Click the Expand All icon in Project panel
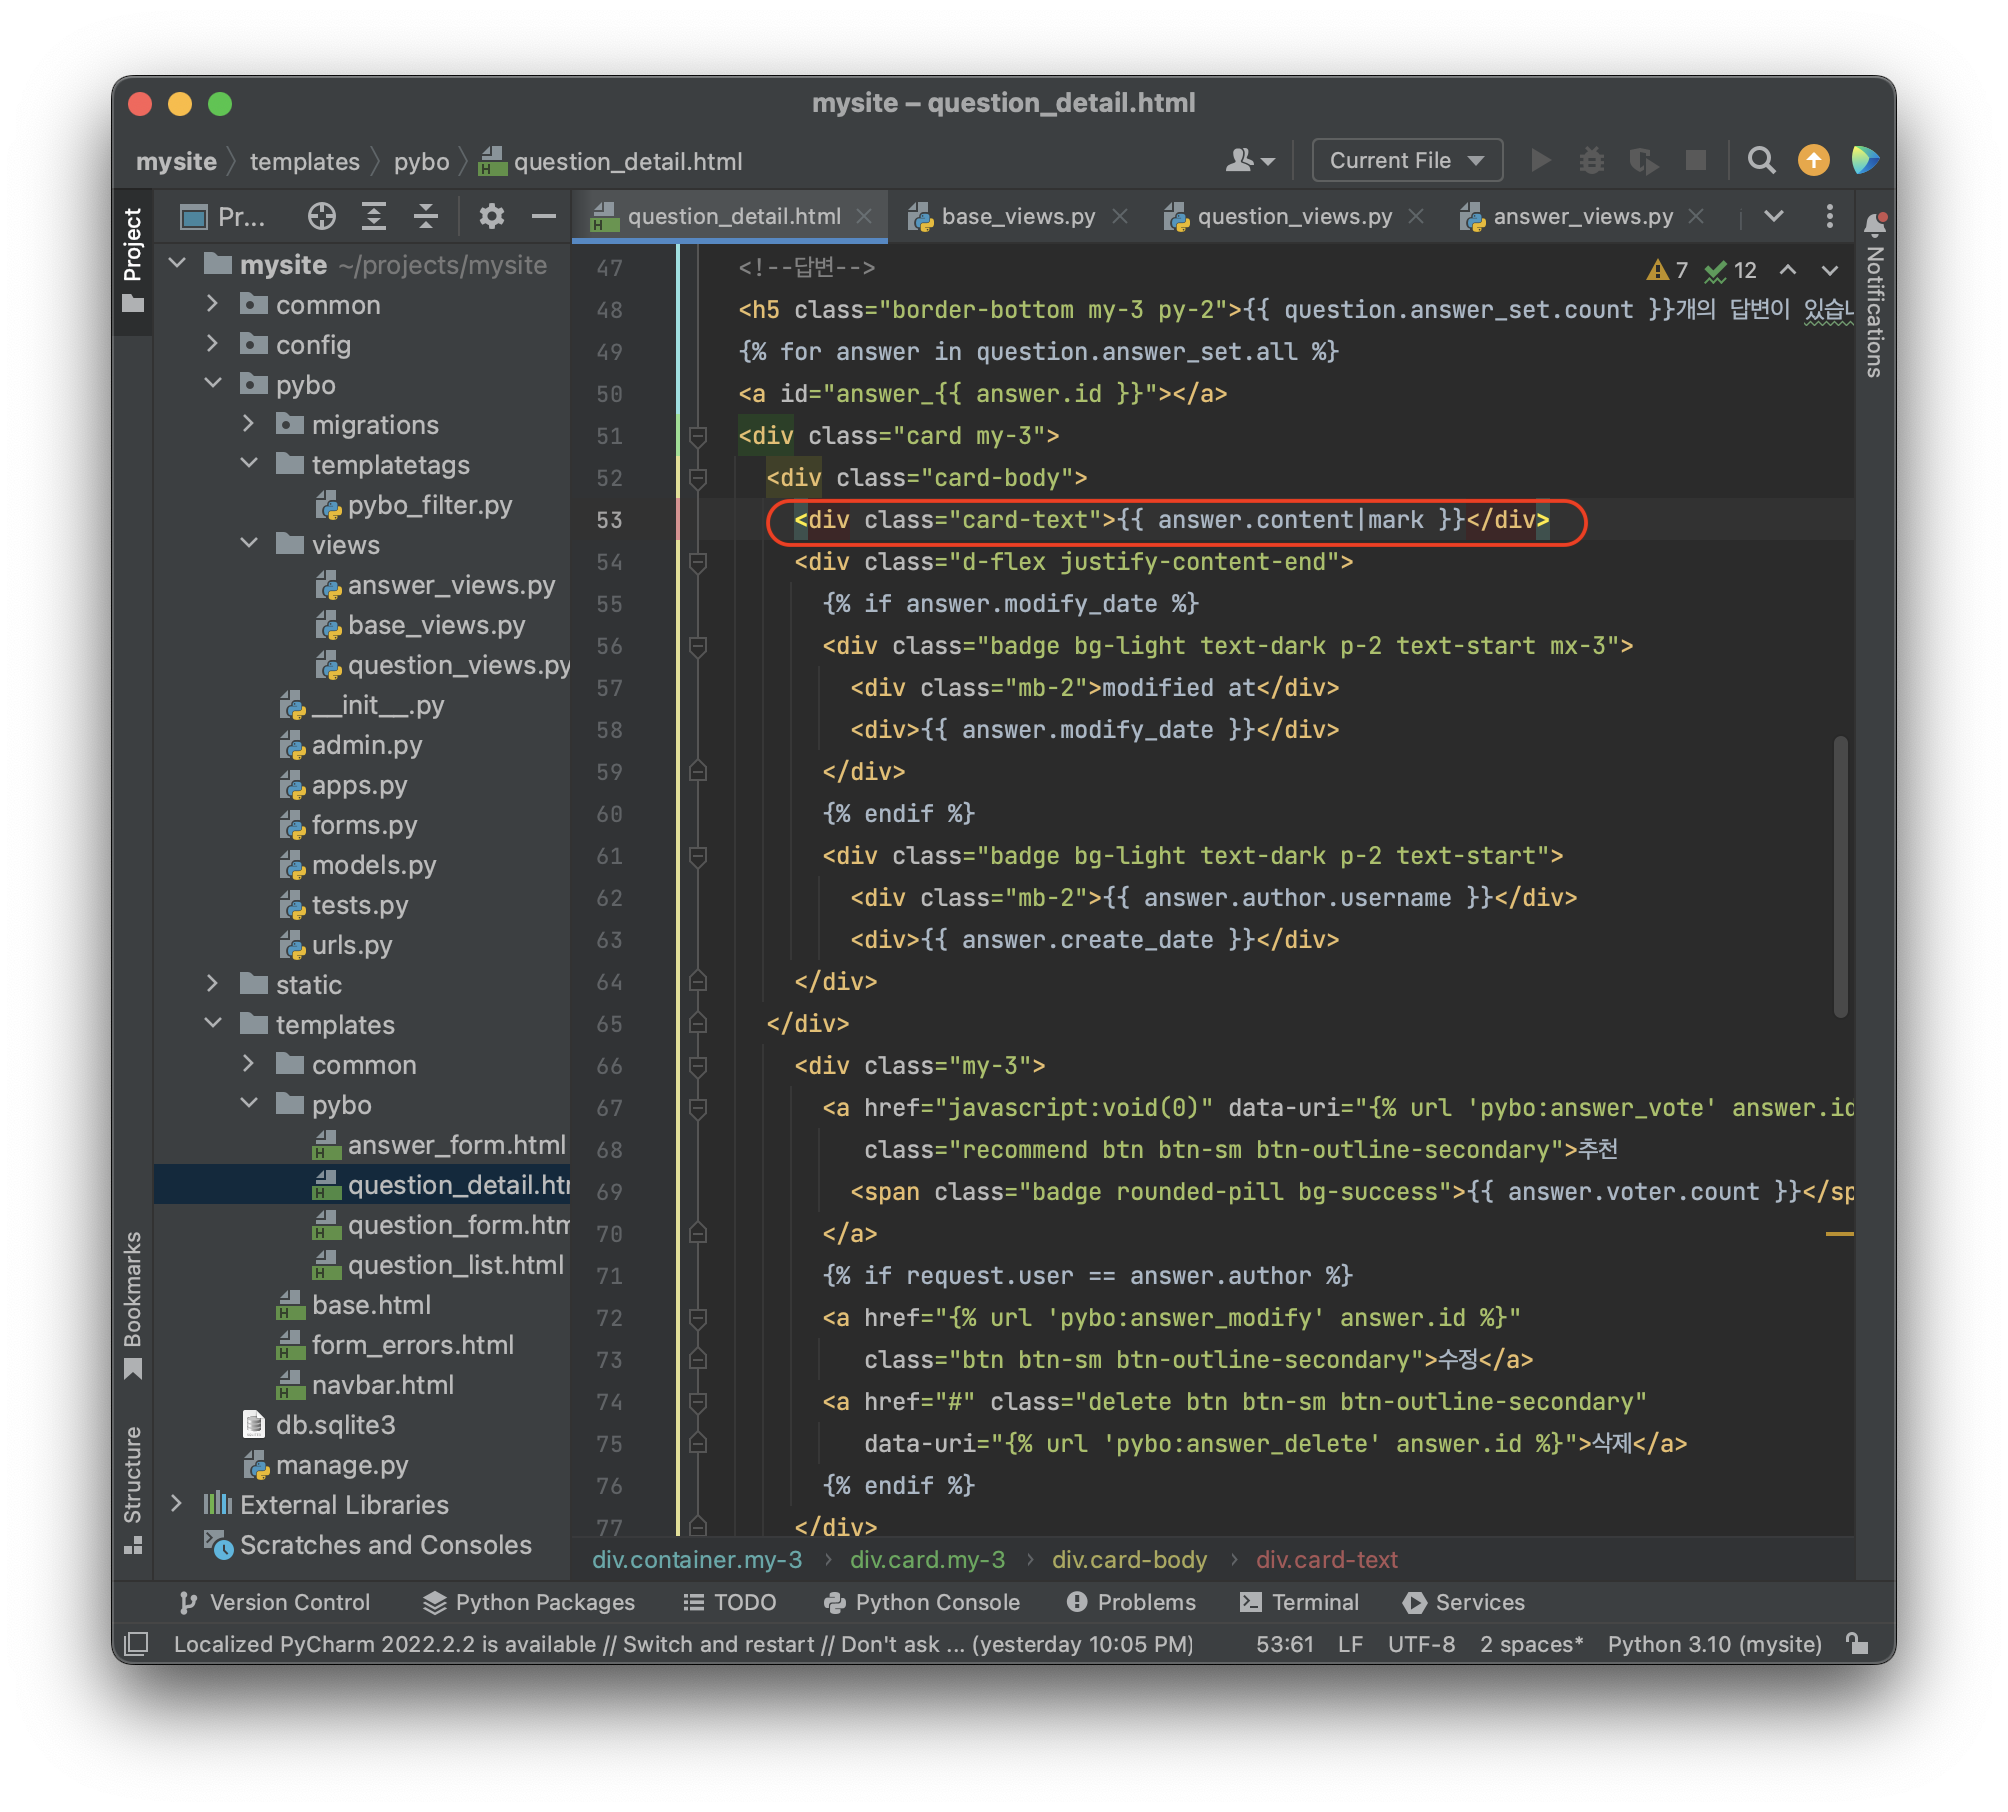The height and width of the screenshot is (1812, 2008). [374, 216]
